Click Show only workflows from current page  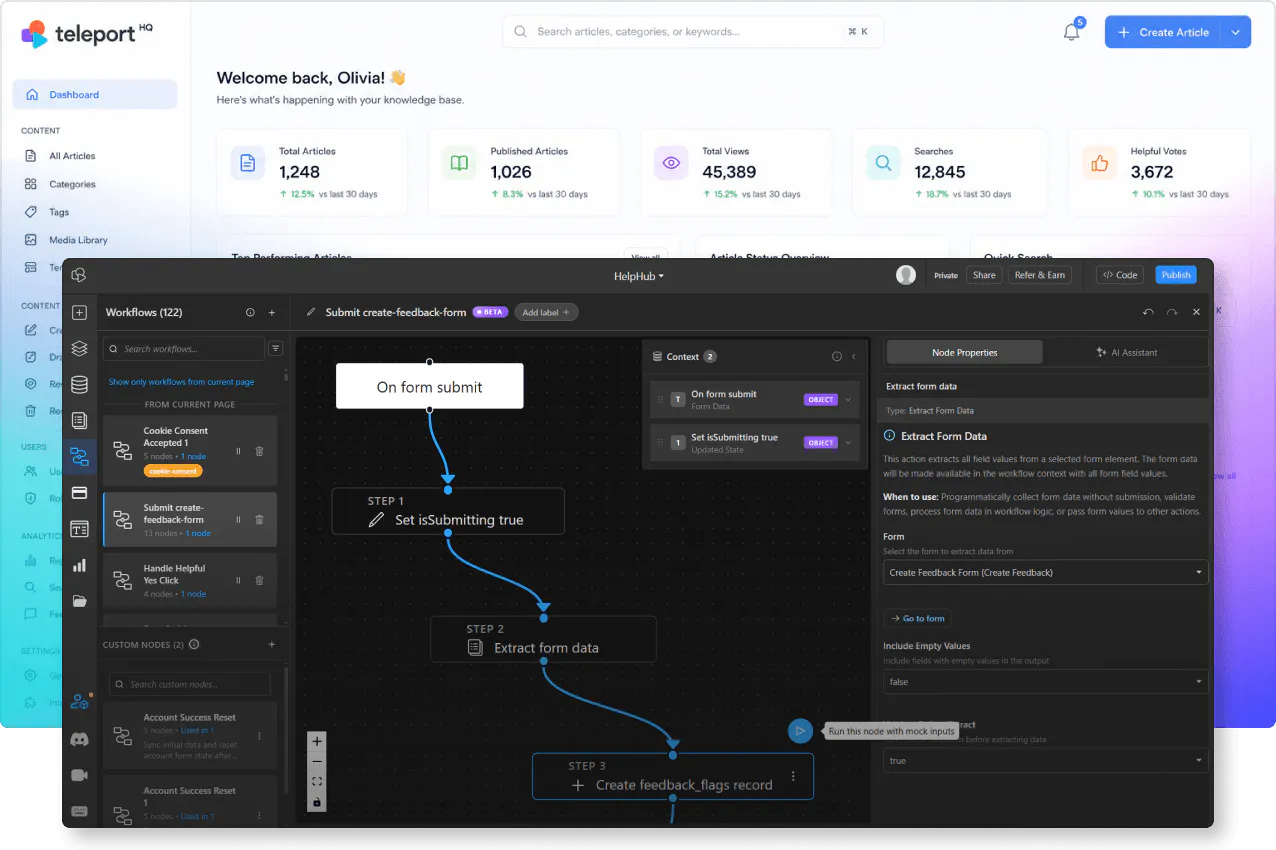point(181,382)
